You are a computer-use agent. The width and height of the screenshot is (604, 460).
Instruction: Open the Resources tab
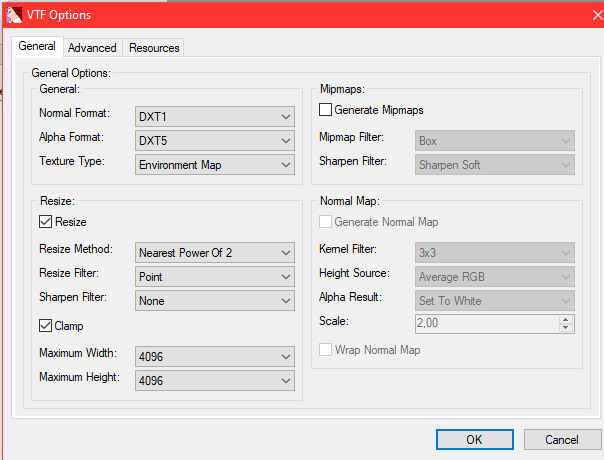pos(154,48)
